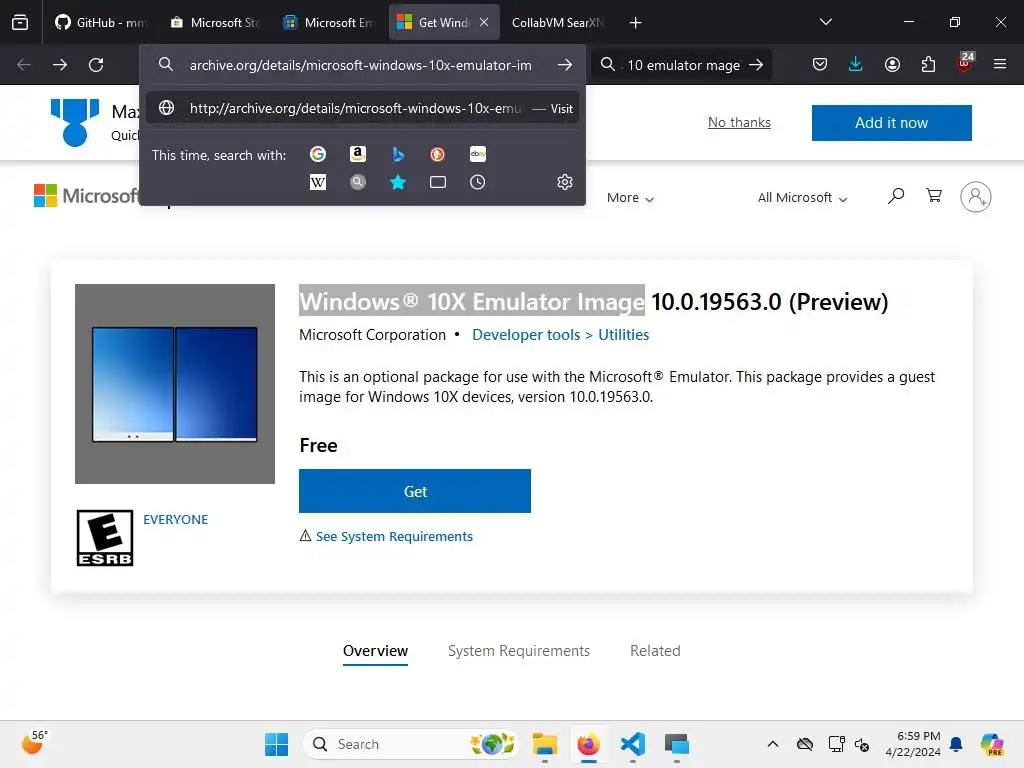This screenshot has height=768, width=1024.
Task: Open the uBlock extension showing 24
Action: pyautogui.click(x=965, y=63)
